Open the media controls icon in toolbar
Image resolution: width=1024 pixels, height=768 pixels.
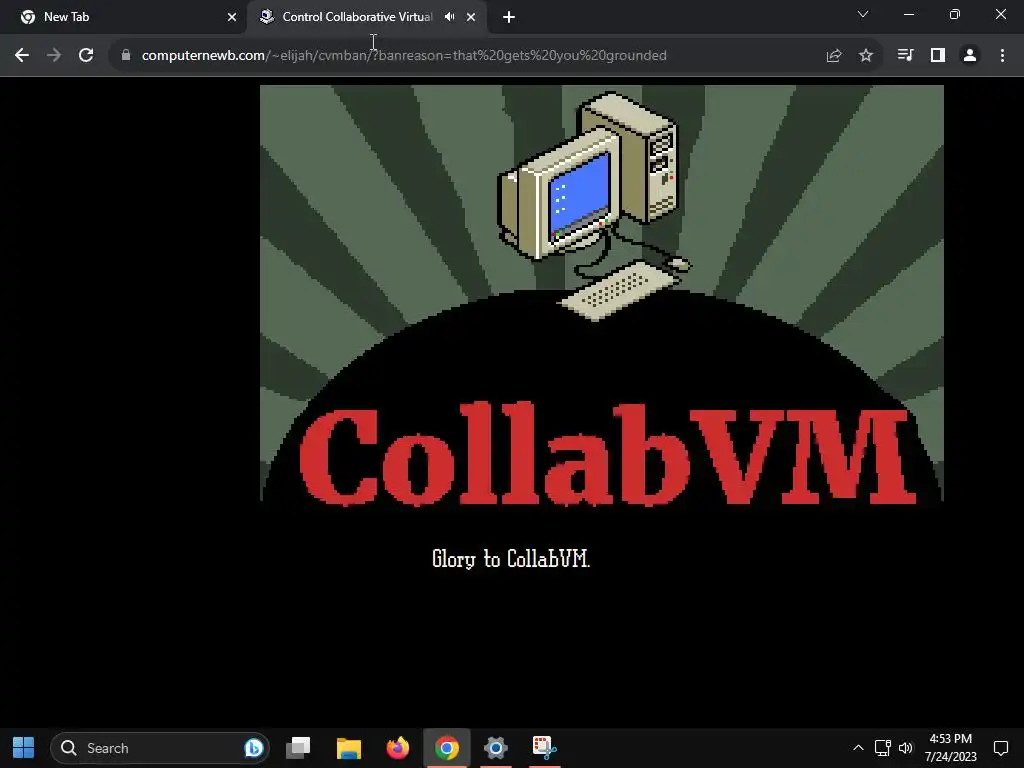click(905, 56)
